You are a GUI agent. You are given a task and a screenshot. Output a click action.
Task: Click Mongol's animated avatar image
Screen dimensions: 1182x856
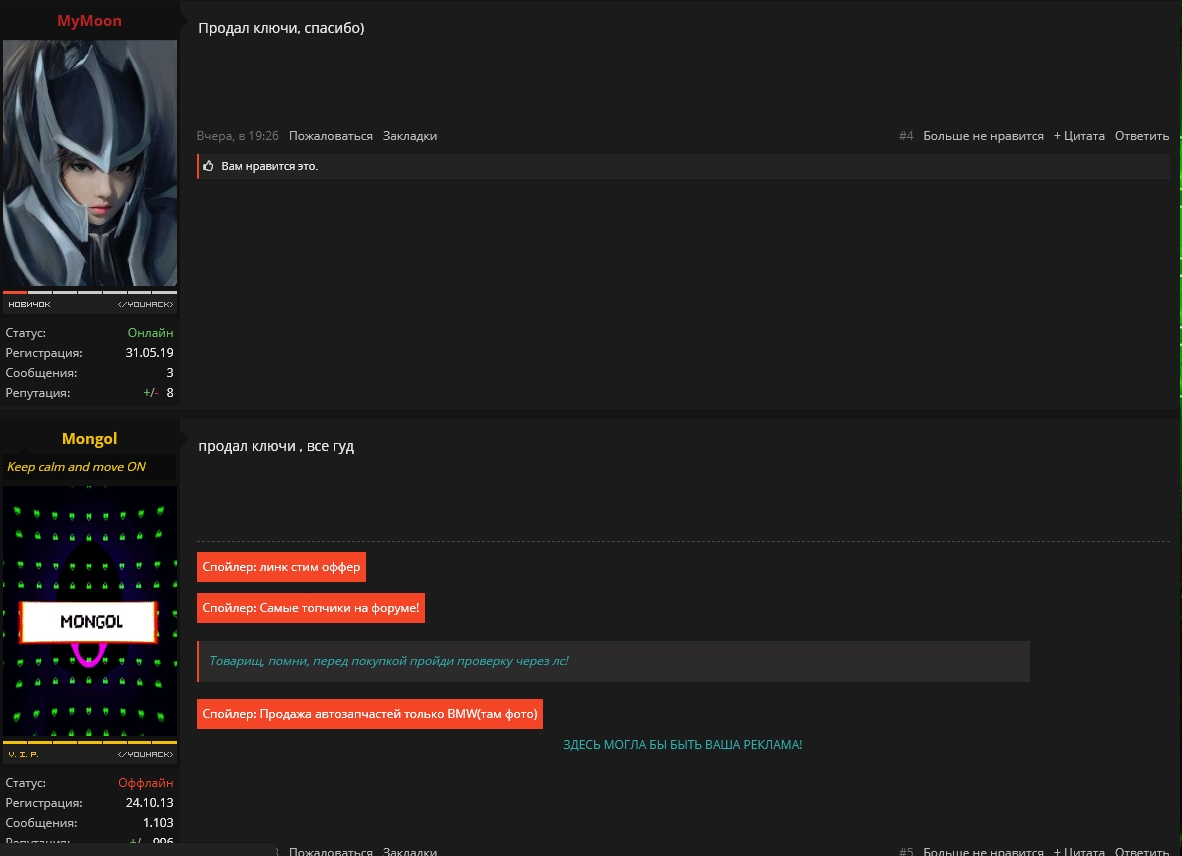[x=90, y=611]
